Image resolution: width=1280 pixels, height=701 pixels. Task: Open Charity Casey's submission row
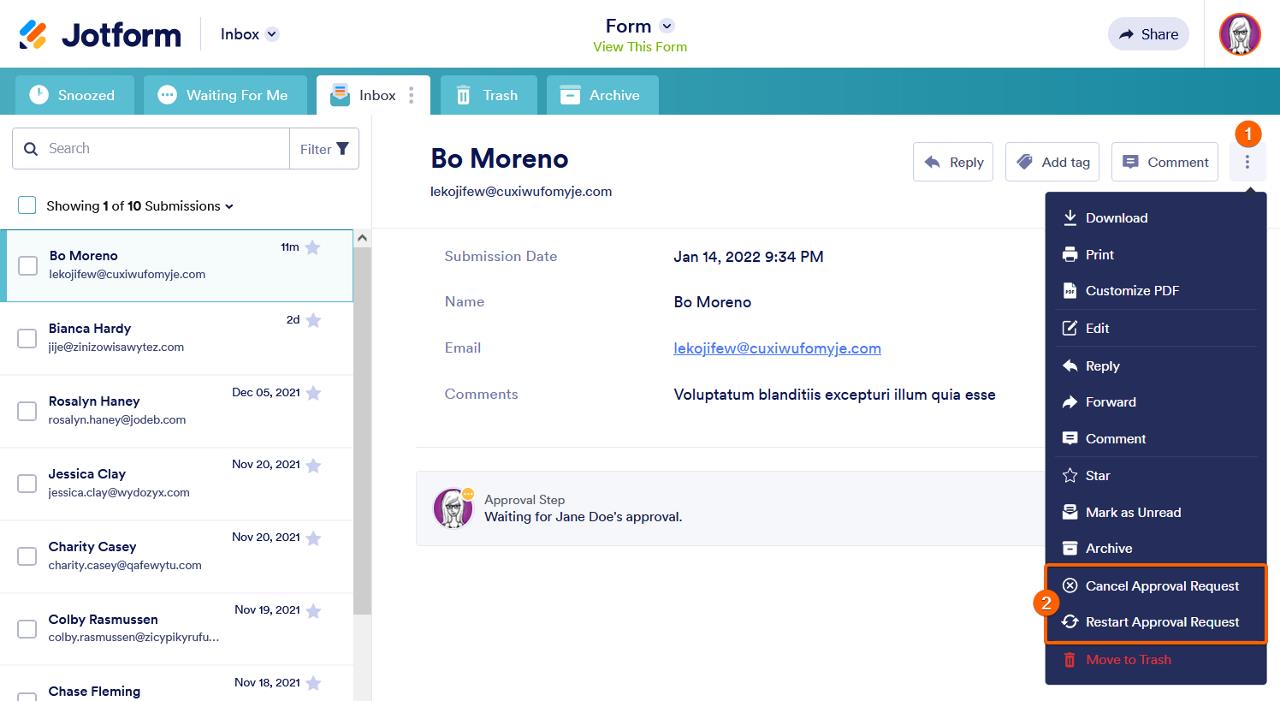tap(177, 556)
